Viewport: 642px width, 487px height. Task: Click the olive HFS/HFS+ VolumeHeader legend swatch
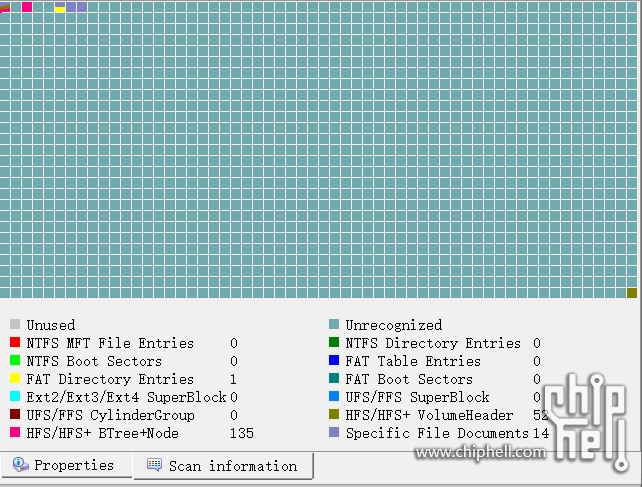334,415
